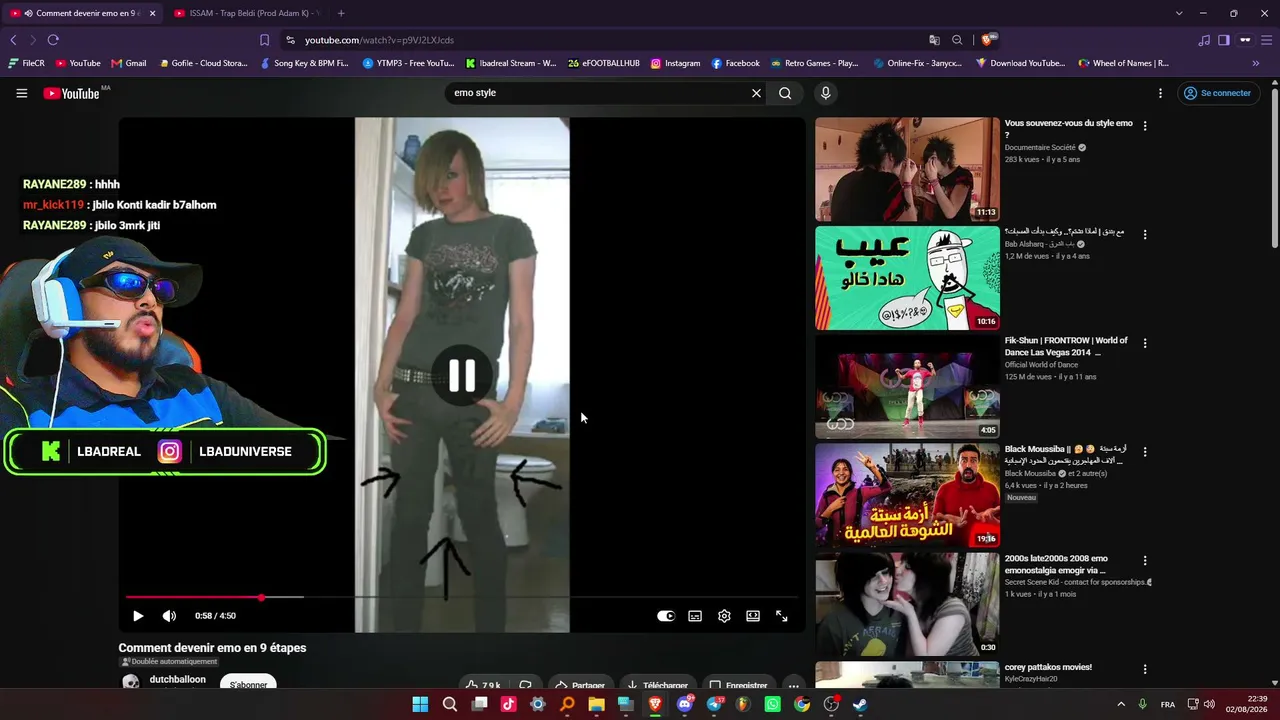Open options for 'Vous souvenez-vous du style emo'

1145,126
